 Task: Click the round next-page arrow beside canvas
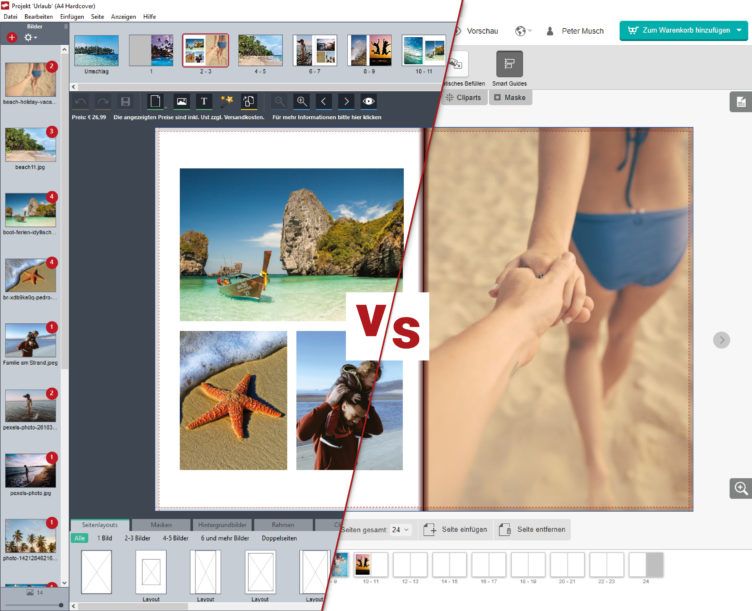click(x=721, y=340)
